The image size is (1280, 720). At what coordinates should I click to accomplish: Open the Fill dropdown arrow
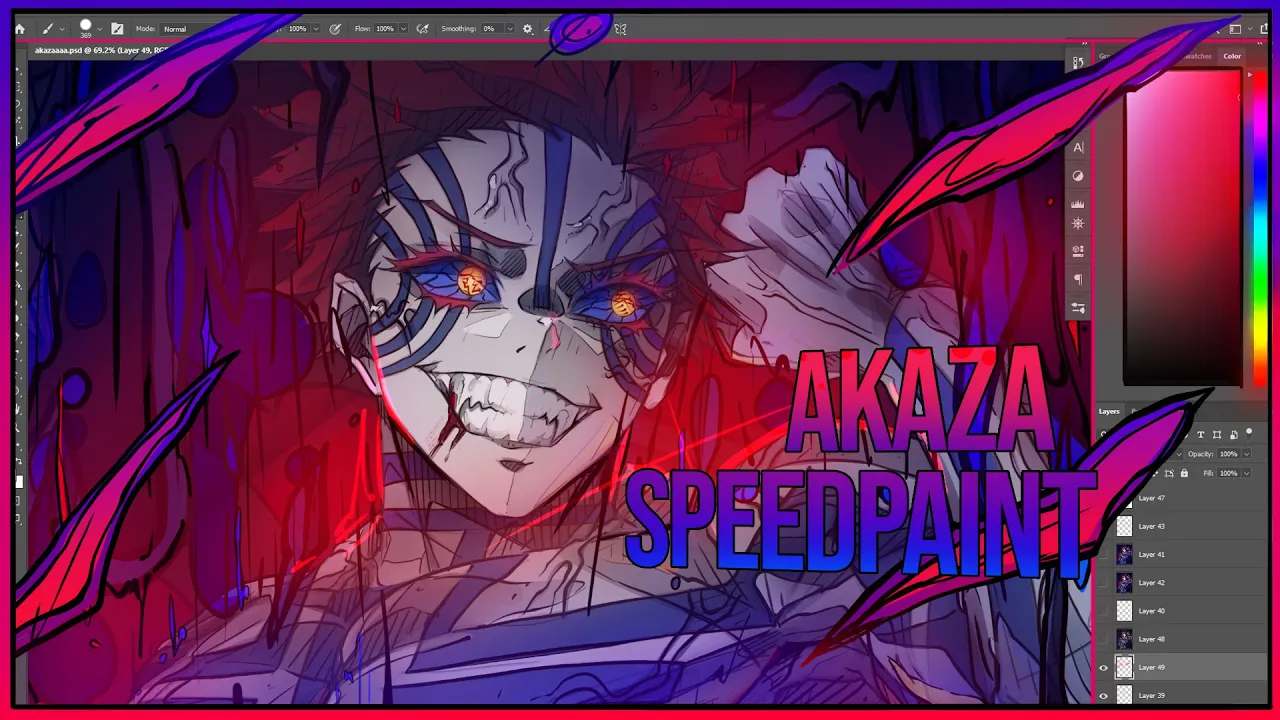coord(1246,473)
